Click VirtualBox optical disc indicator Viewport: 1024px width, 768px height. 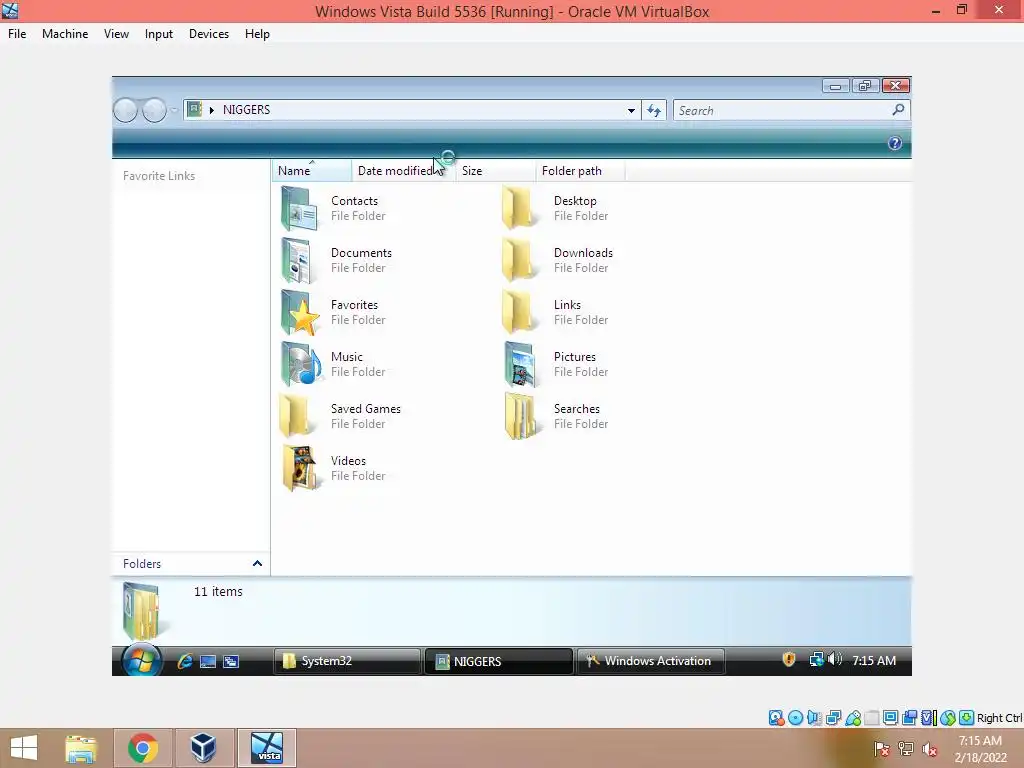[x=795, y=718]
